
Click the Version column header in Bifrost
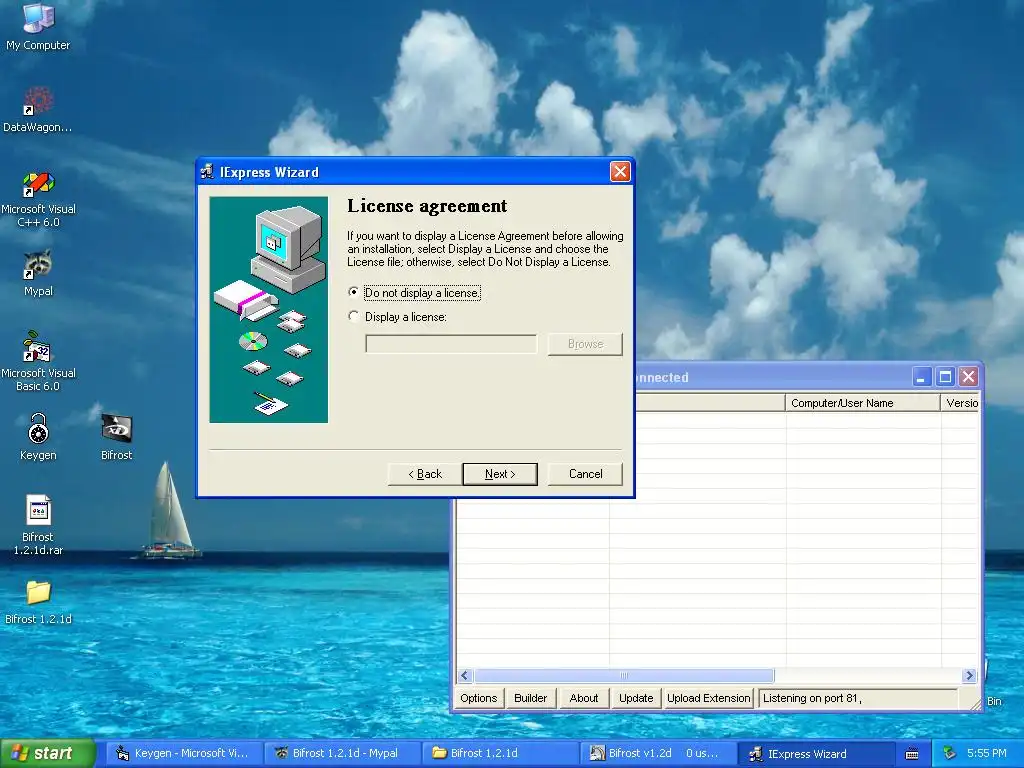(x=960, y=403)
